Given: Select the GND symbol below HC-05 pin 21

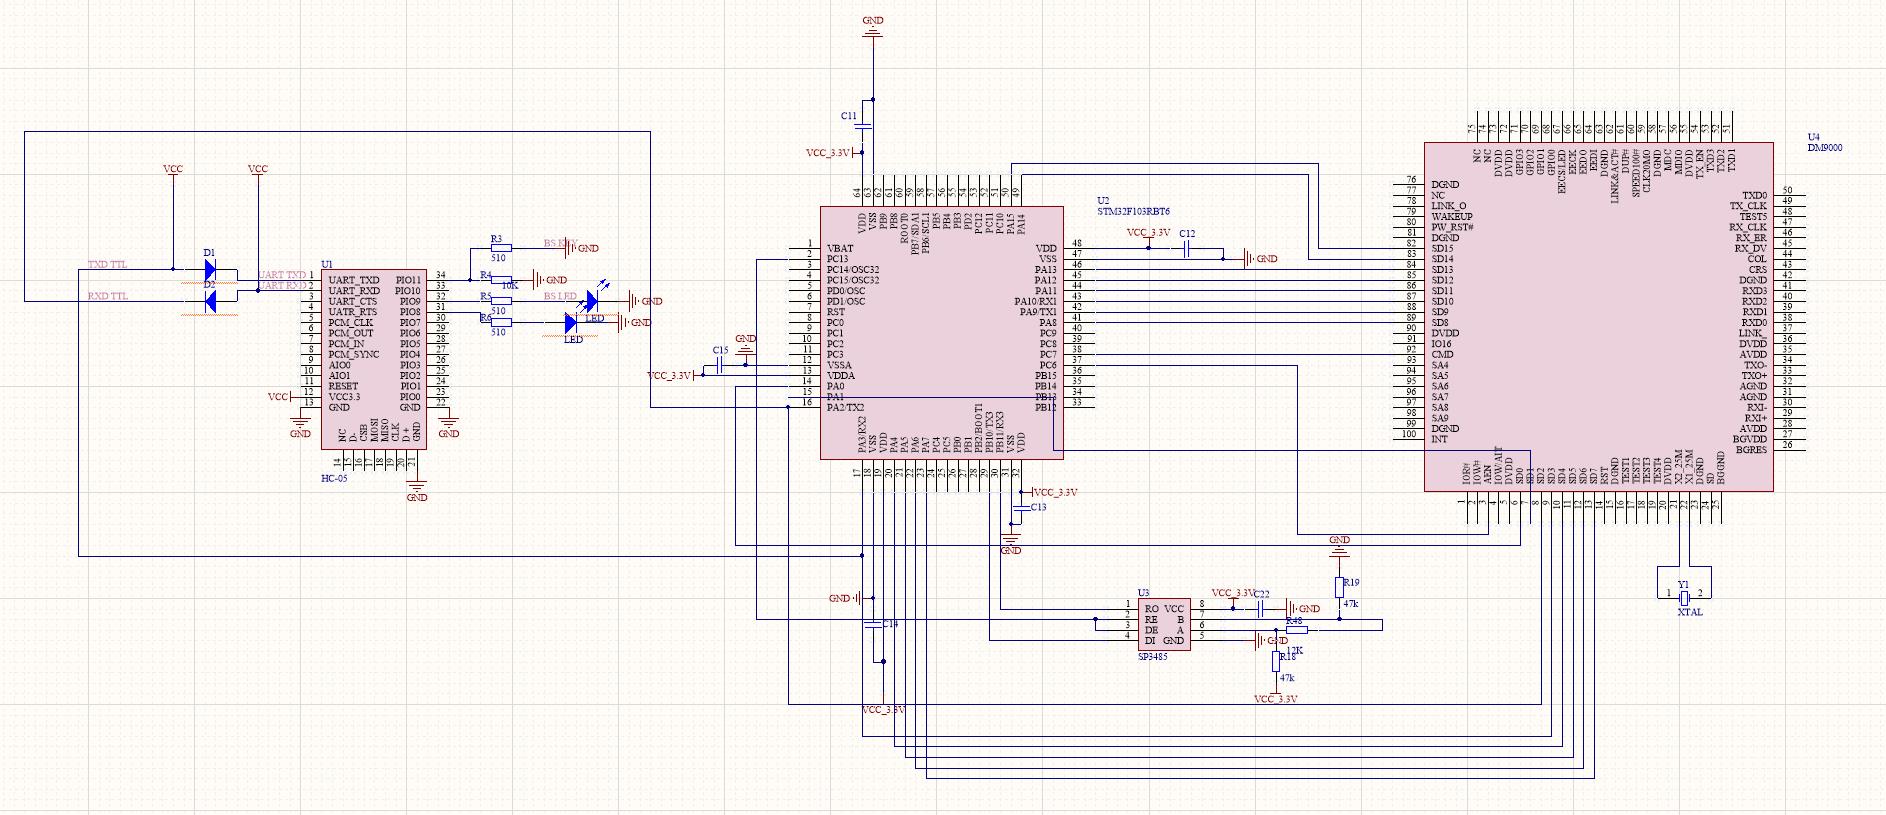Looking at the screenshot, I should click(417, 490).
